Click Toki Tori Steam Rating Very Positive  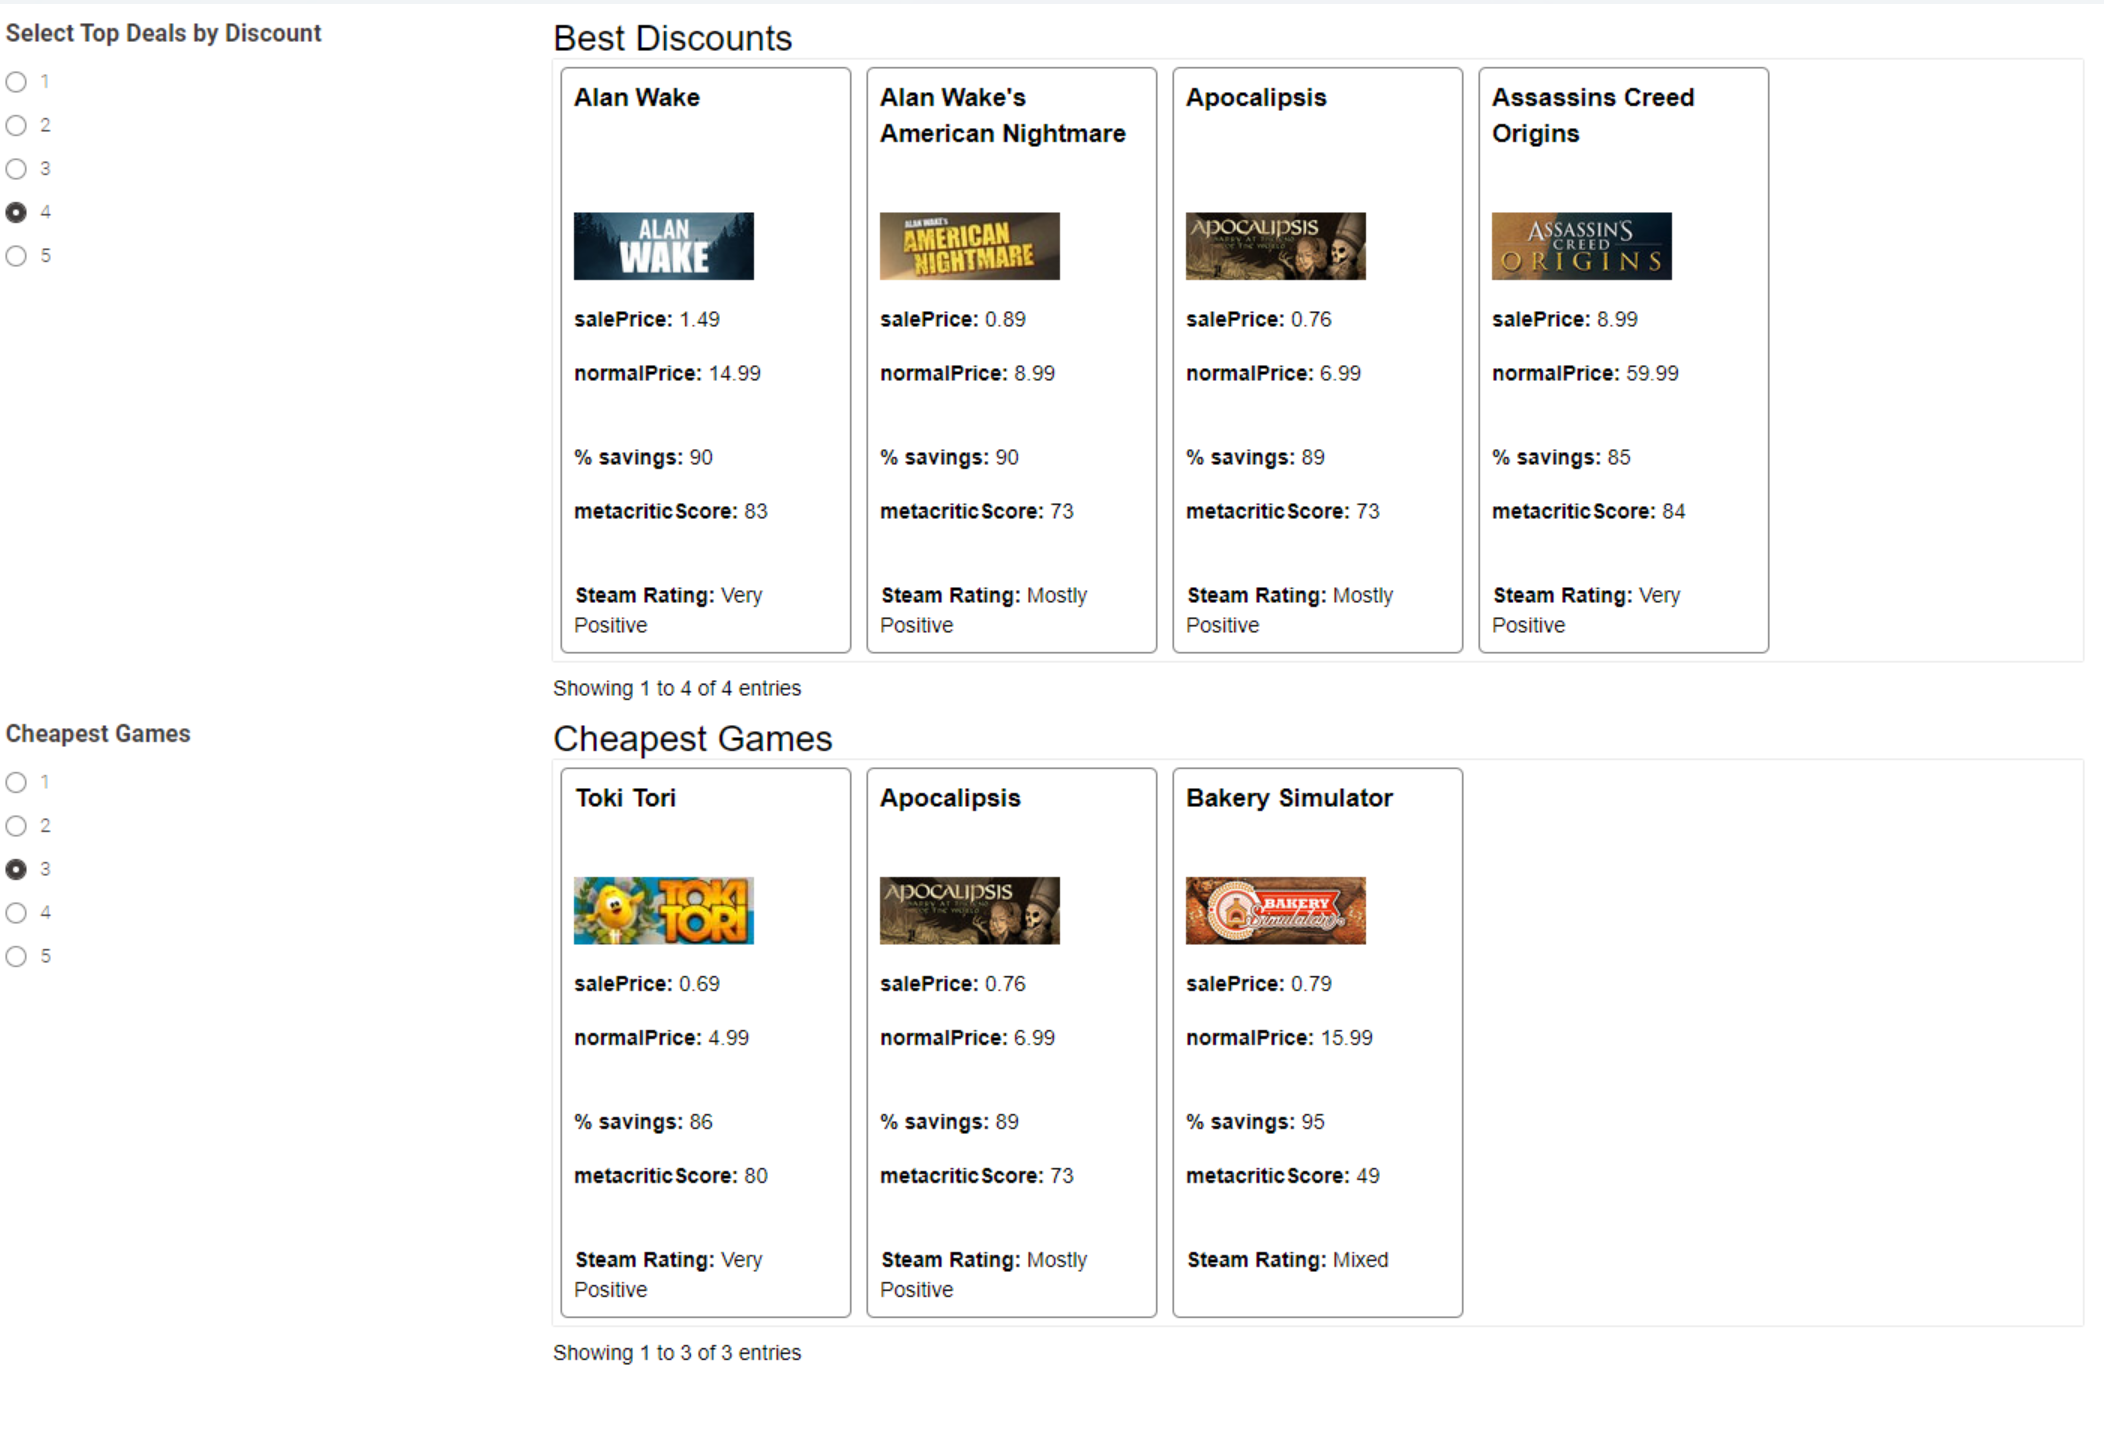[668, 1275]
